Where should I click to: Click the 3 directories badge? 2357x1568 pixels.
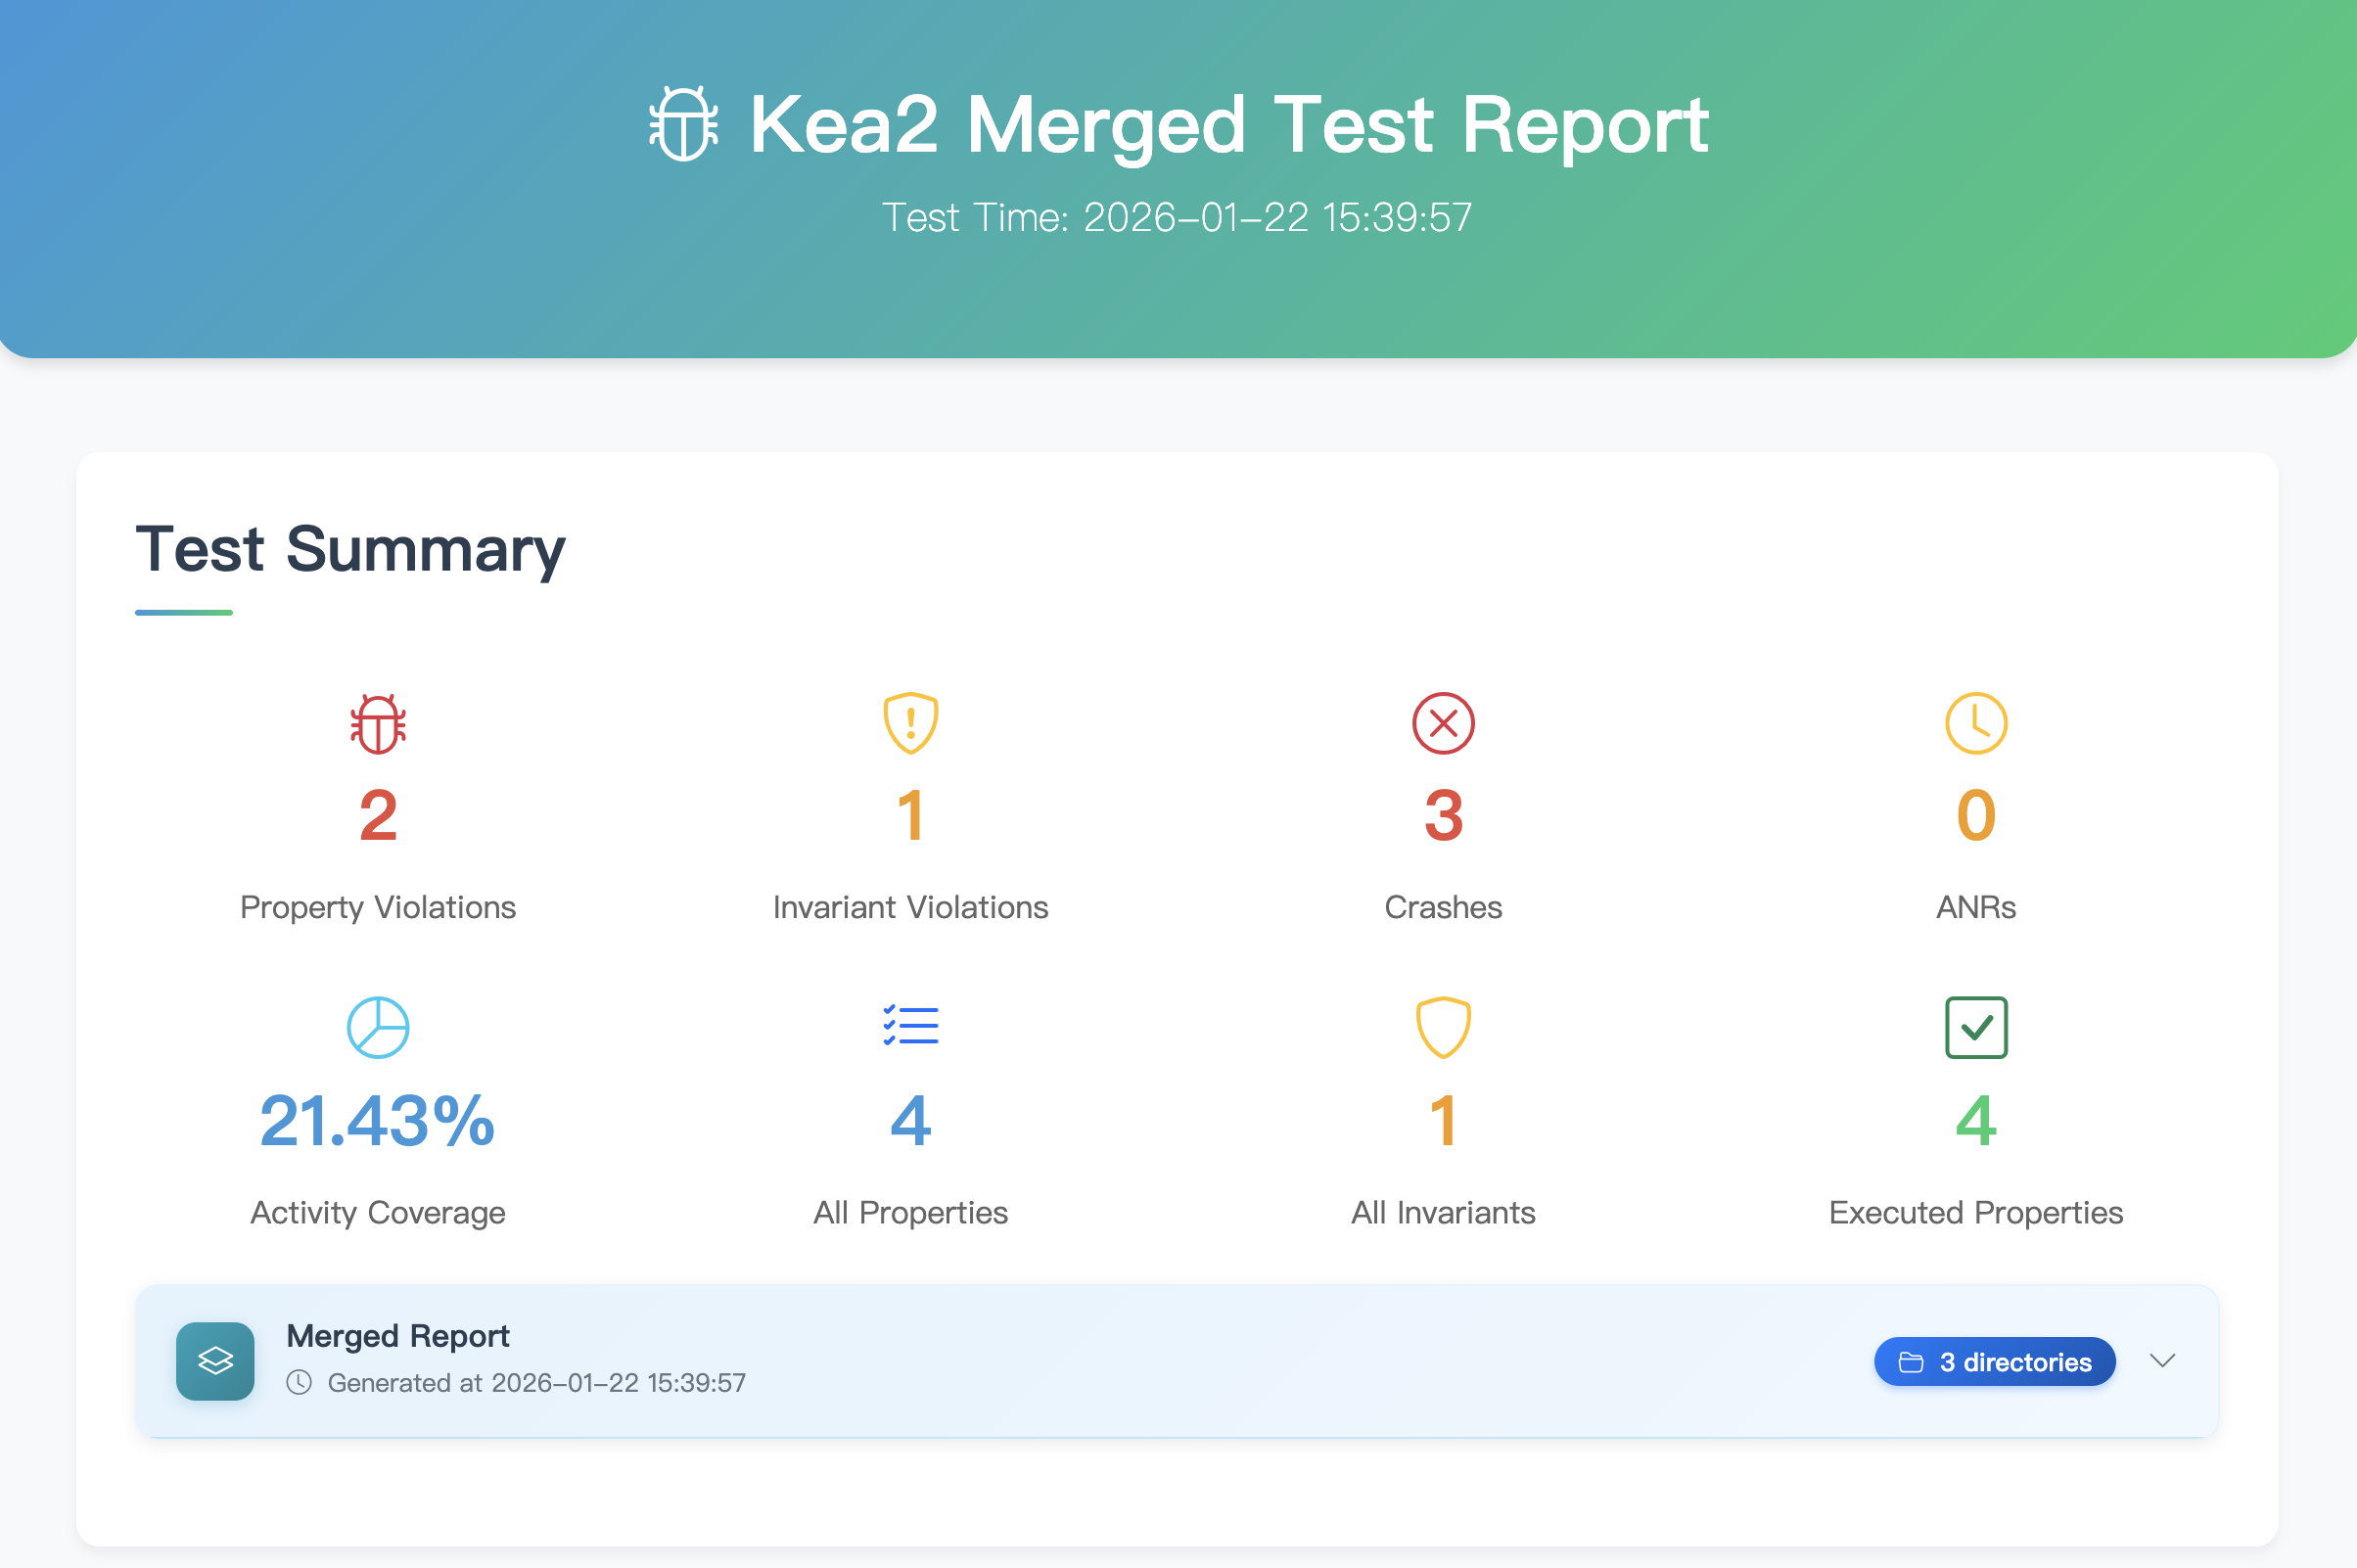[1994, 1362]
